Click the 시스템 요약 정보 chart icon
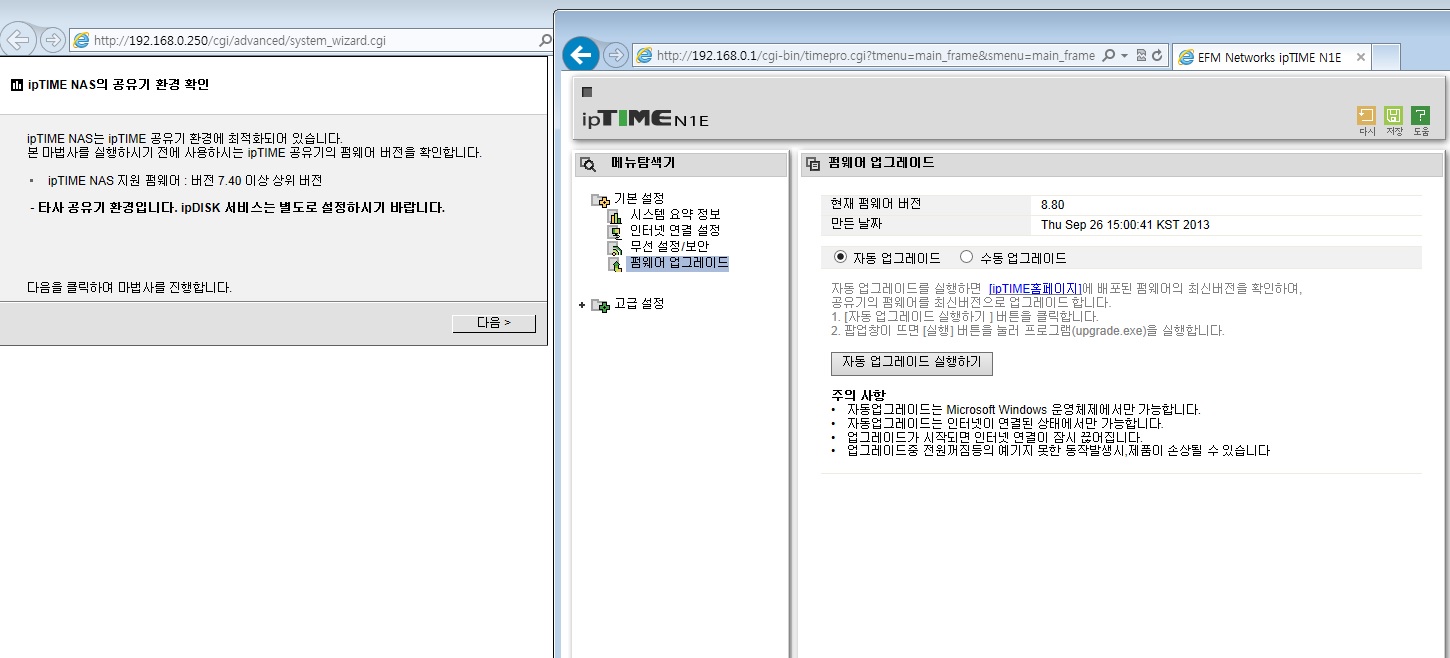 tap(615, 215)
